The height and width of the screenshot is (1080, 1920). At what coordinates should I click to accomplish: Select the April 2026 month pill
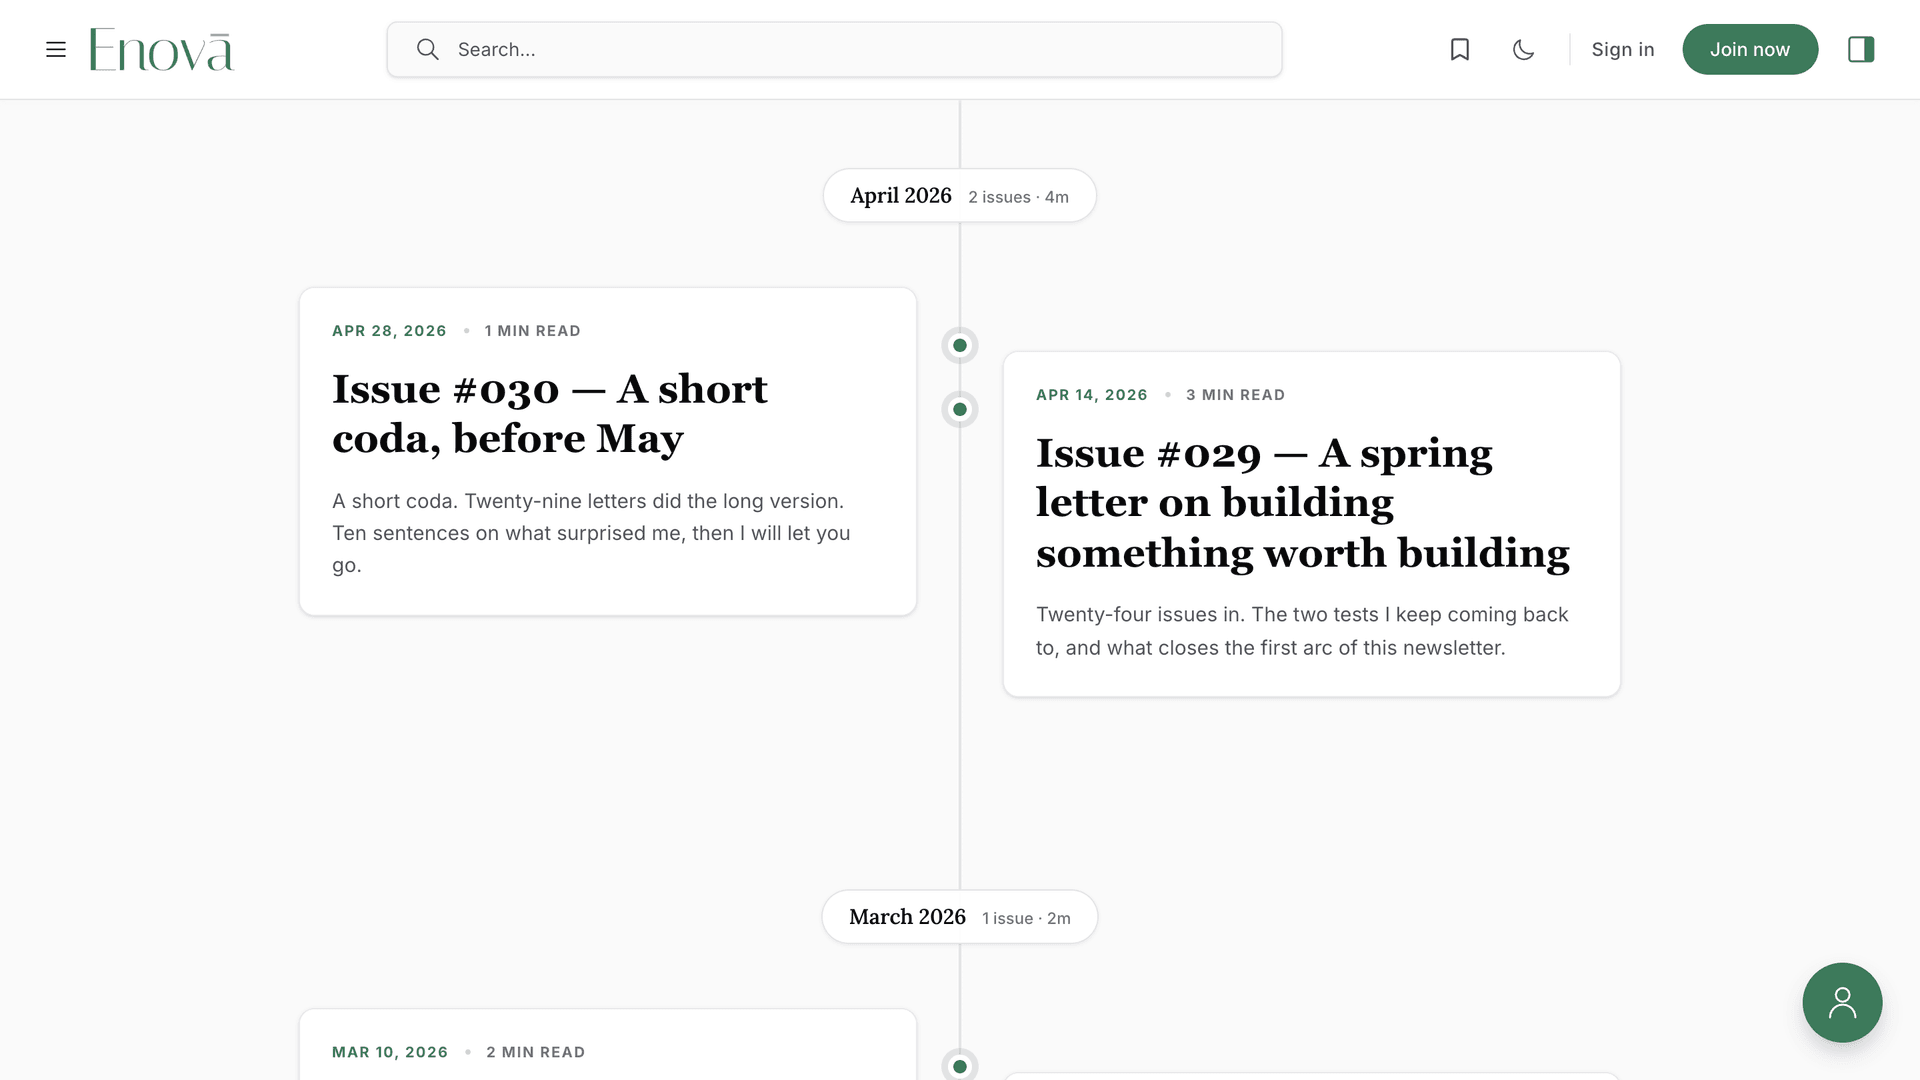(x=960, y=196)
